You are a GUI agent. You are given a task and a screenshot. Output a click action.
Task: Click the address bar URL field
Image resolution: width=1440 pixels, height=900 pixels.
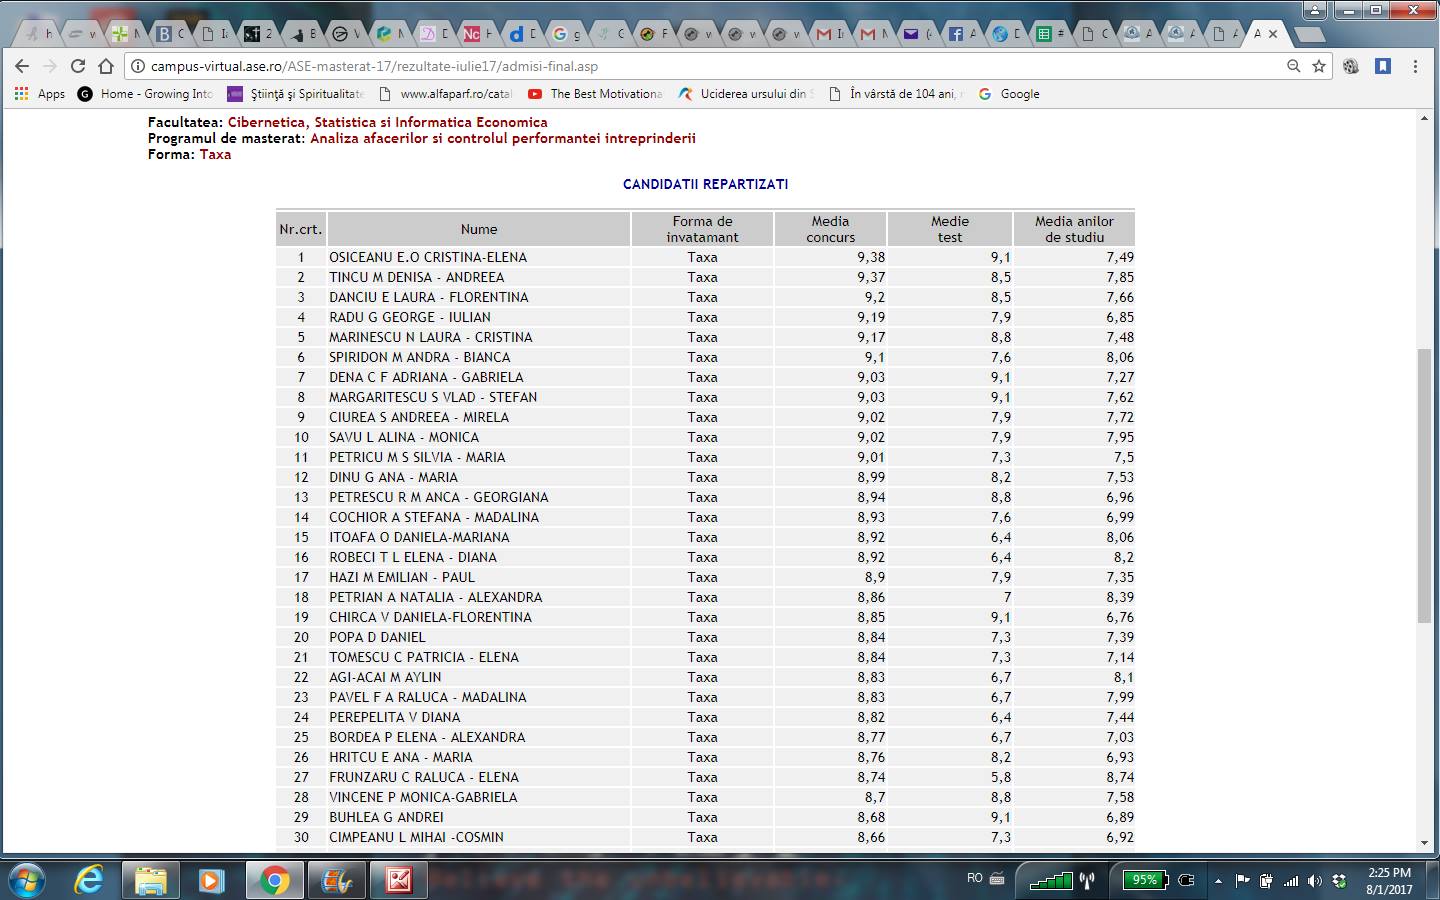700,66
